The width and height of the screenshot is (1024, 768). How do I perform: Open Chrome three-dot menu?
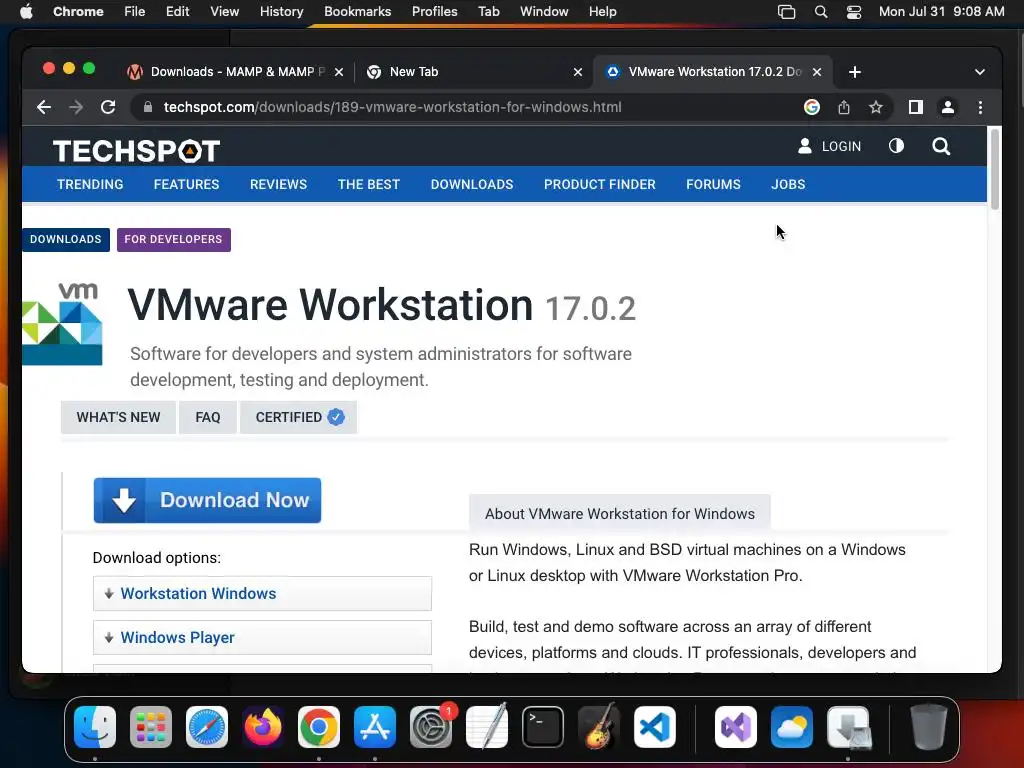coord(980,107)
